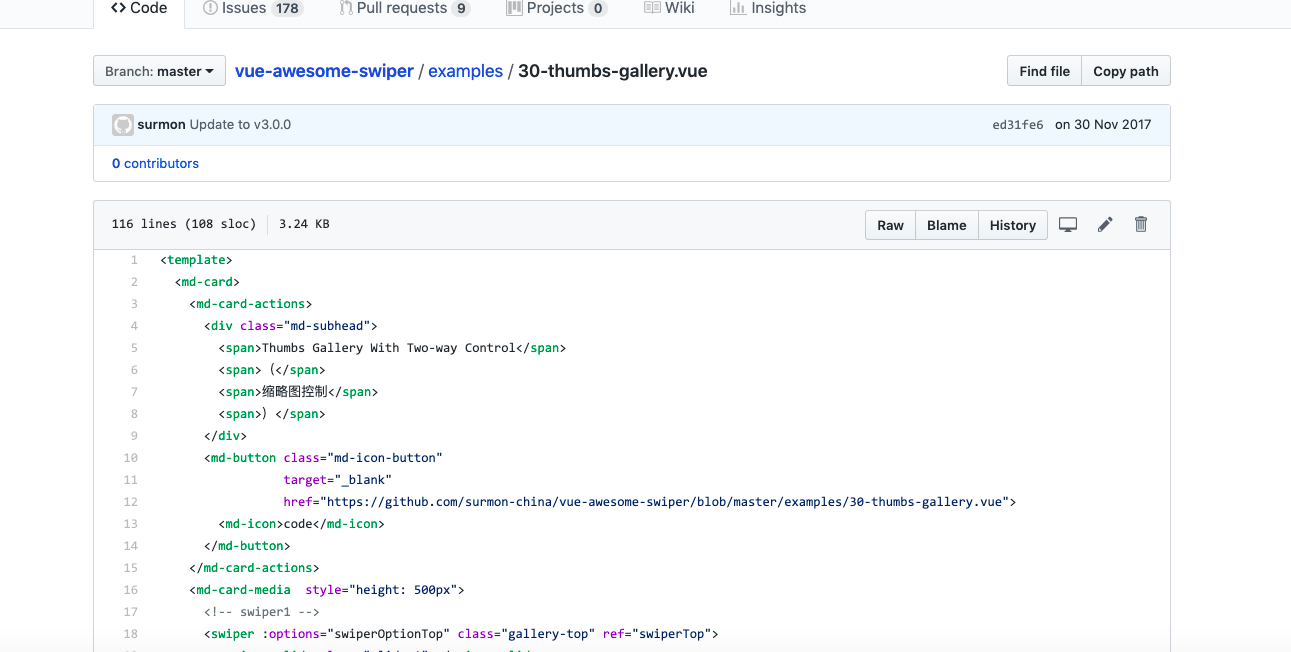Open the file History
The width and height of the screenshot is (1291, 652).
coord(1012,225)
